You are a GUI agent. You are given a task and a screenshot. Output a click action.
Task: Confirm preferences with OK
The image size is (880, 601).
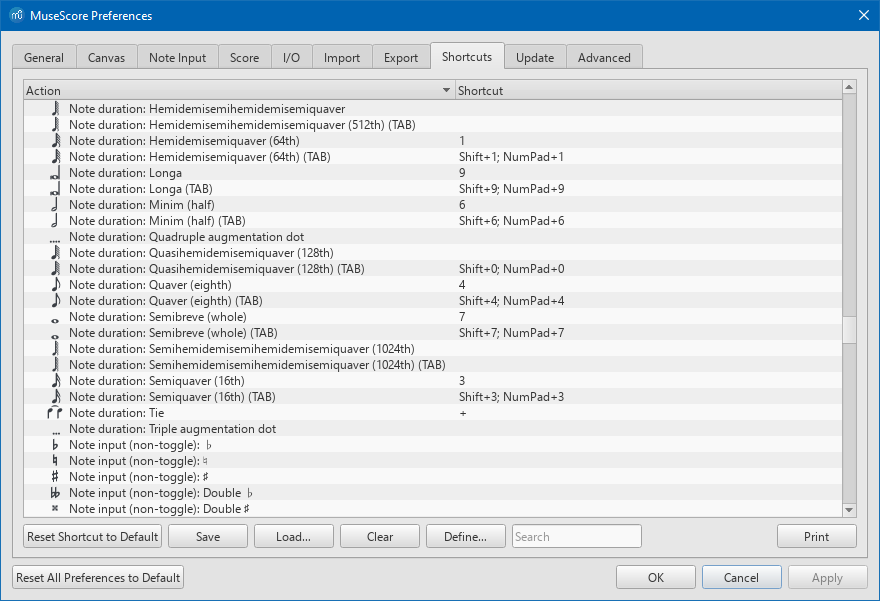(656, 577)
